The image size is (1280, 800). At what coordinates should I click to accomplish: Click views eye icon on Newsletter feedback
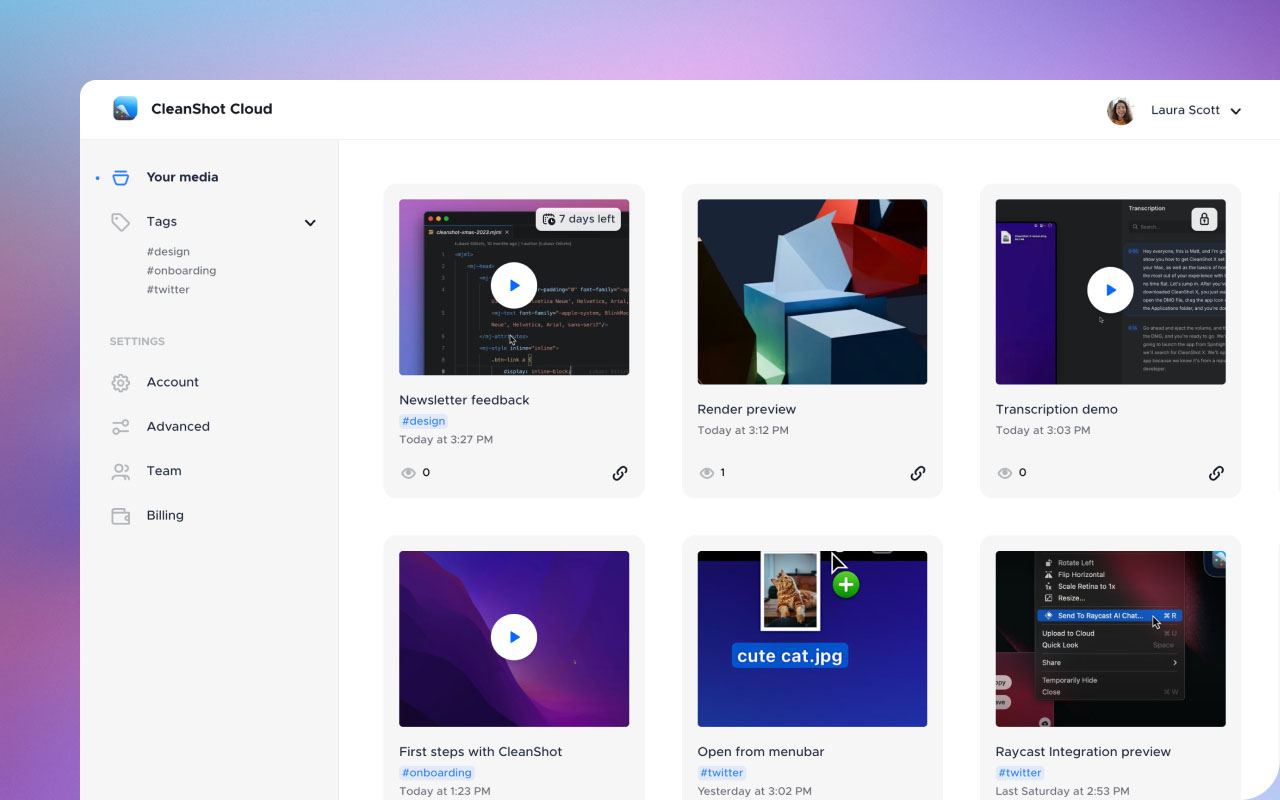(x=408, y=473)
